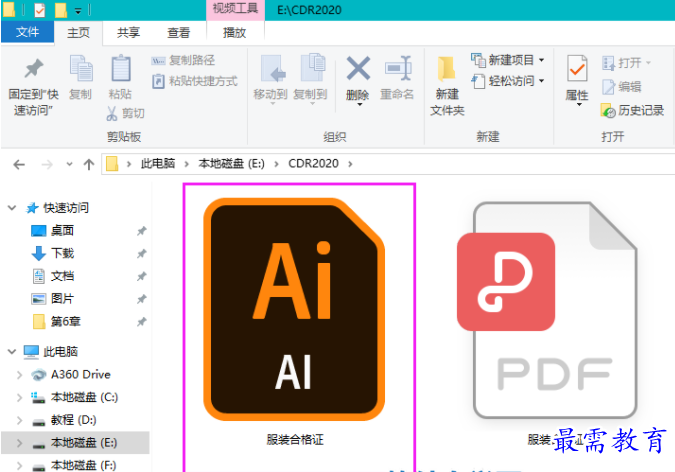Collapse the This PC (此电脑) tree node

tap(12, 352)
